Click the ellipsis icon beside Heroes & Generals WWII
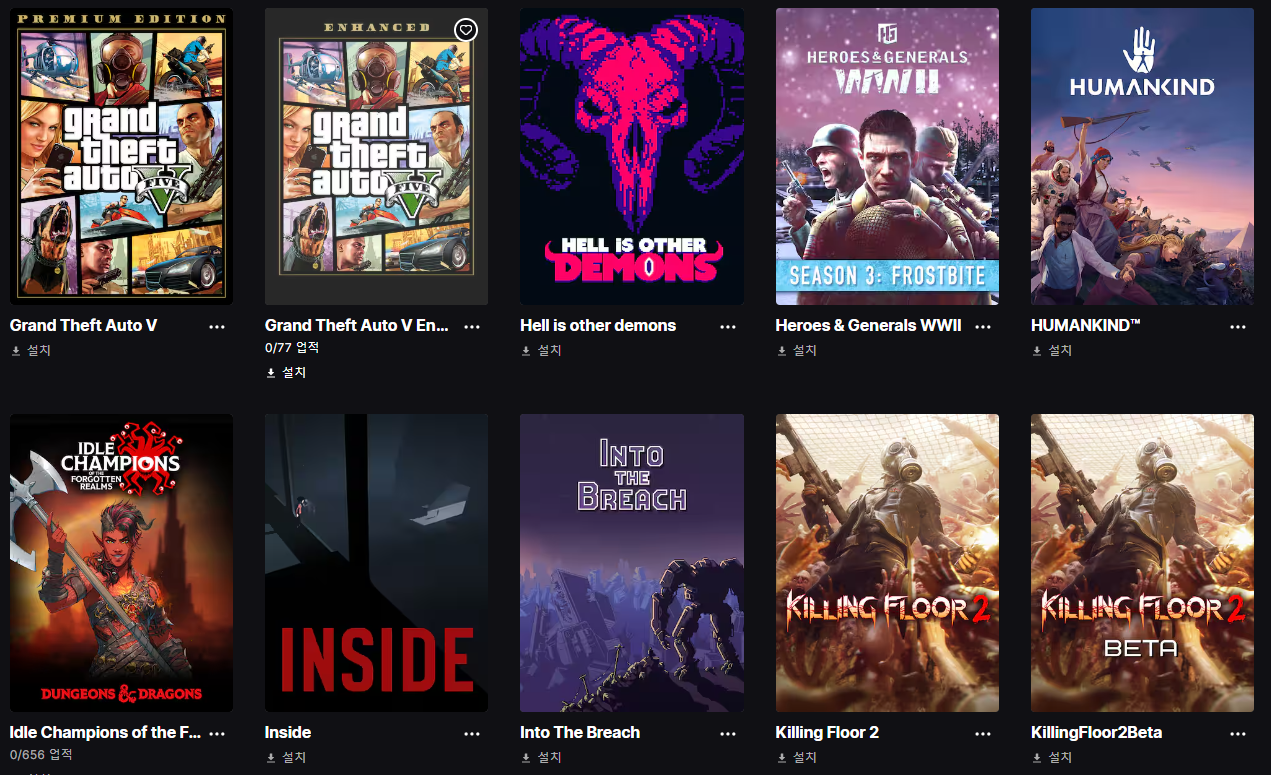This screenshot has height=775, width=1271. pos(983,327)
